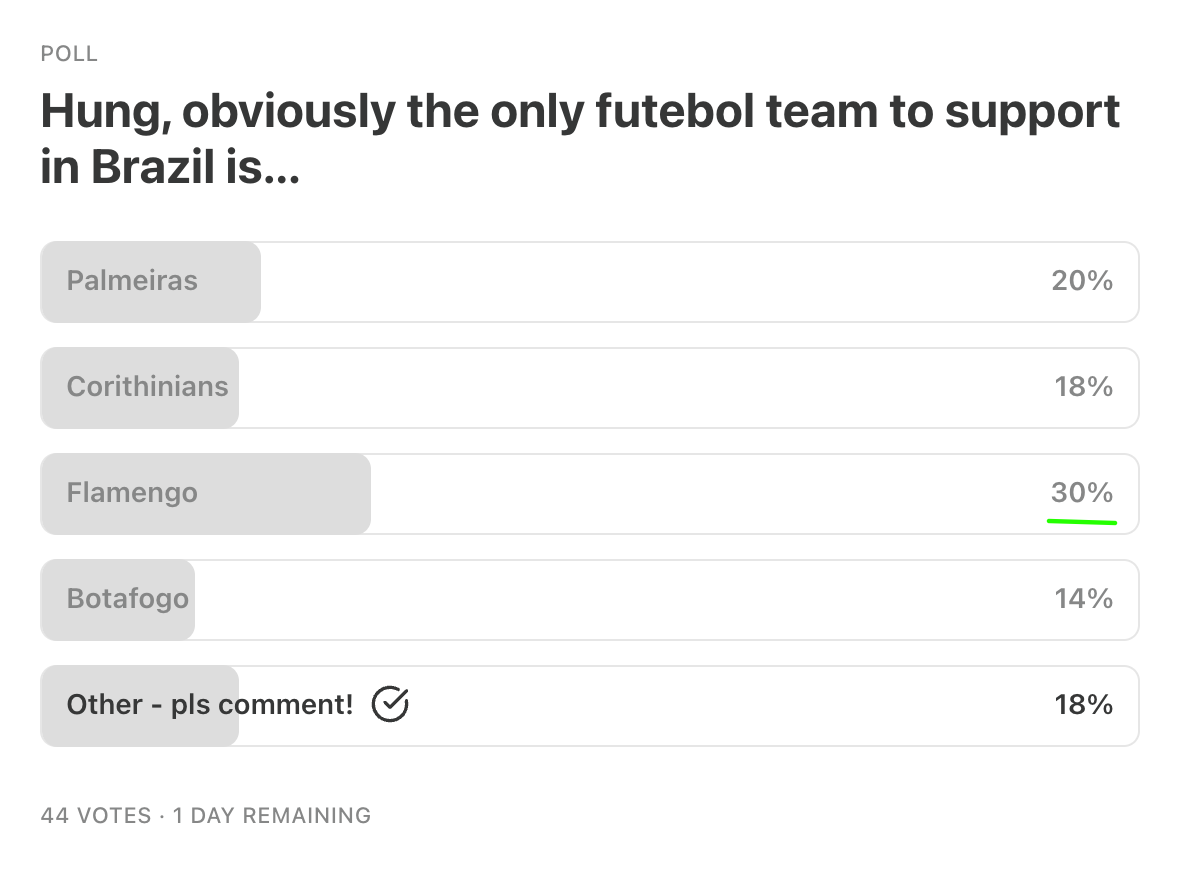Click empty middle of Botafogo's result bar
1180x874 pixels.
click(x=620, y=599)
